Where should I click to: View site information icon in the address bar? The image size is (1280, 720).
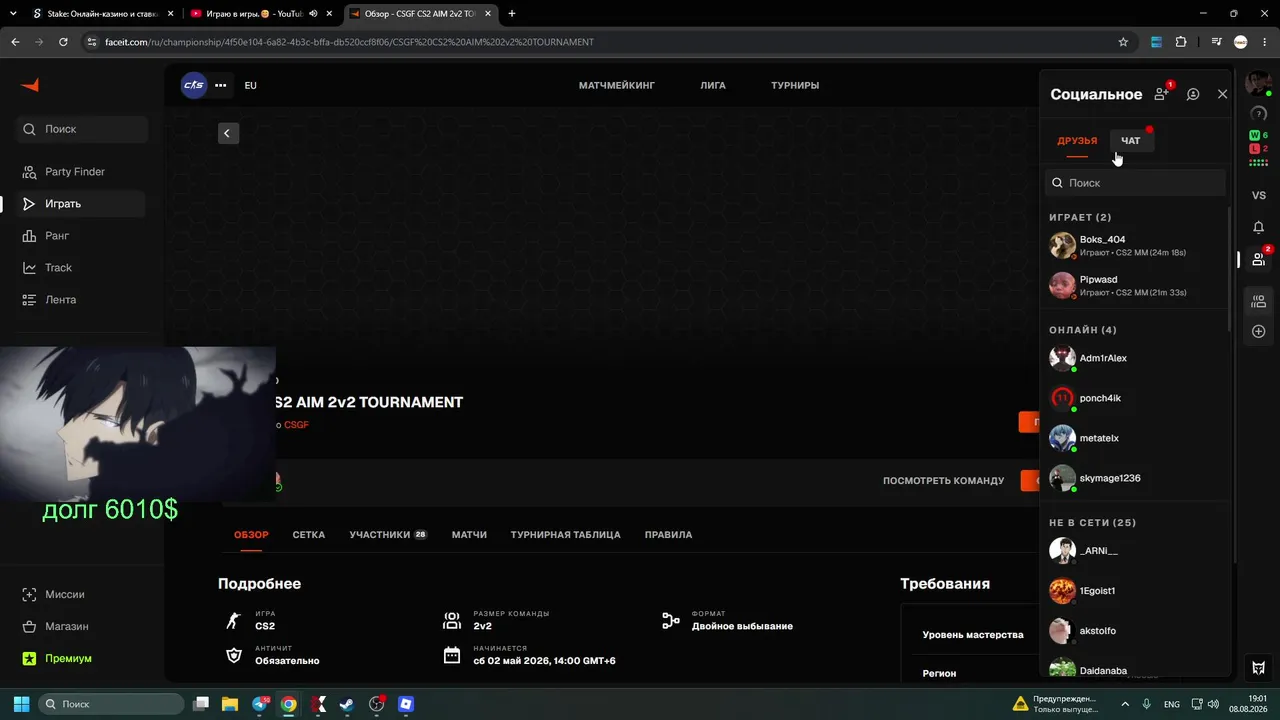(x=92, y=42)
